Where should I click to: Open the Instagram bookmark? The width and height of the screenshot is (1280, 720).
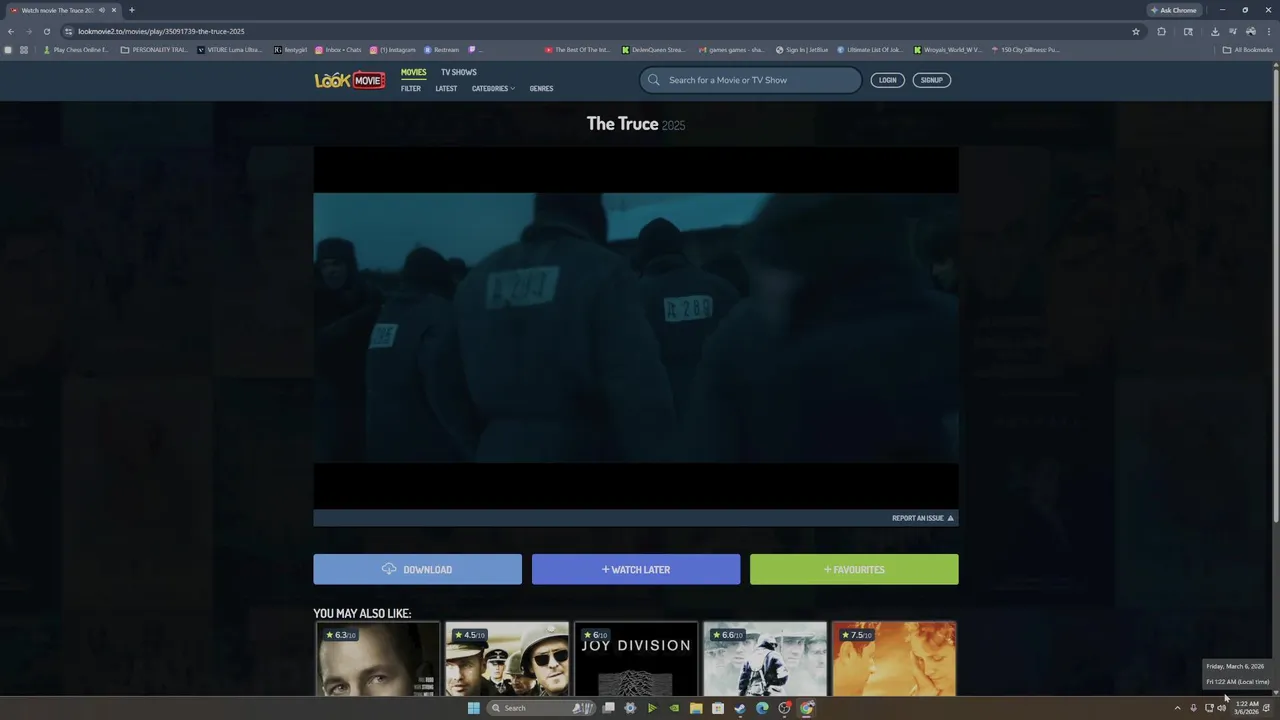[x=392, y=49]
